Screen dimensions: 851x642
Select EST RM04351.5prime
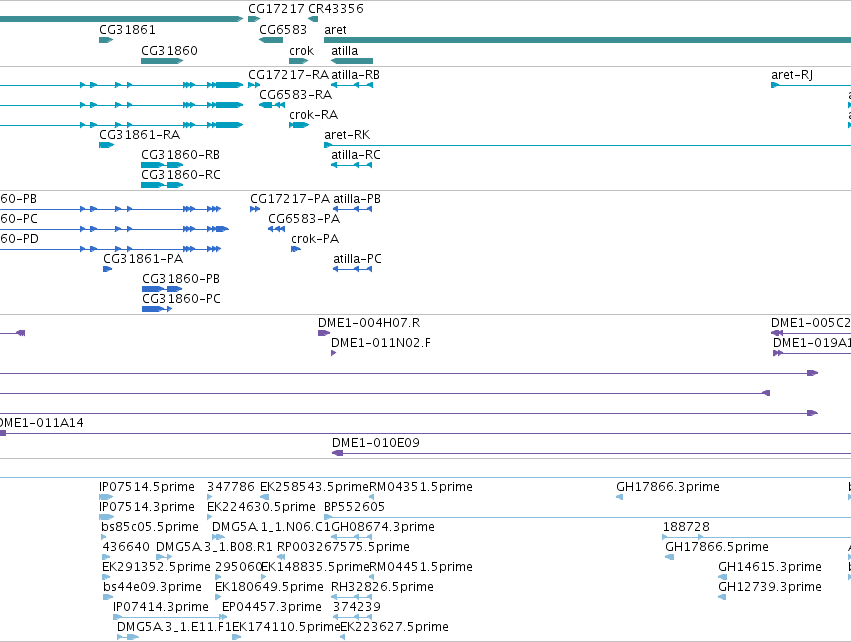click(372, 497)
